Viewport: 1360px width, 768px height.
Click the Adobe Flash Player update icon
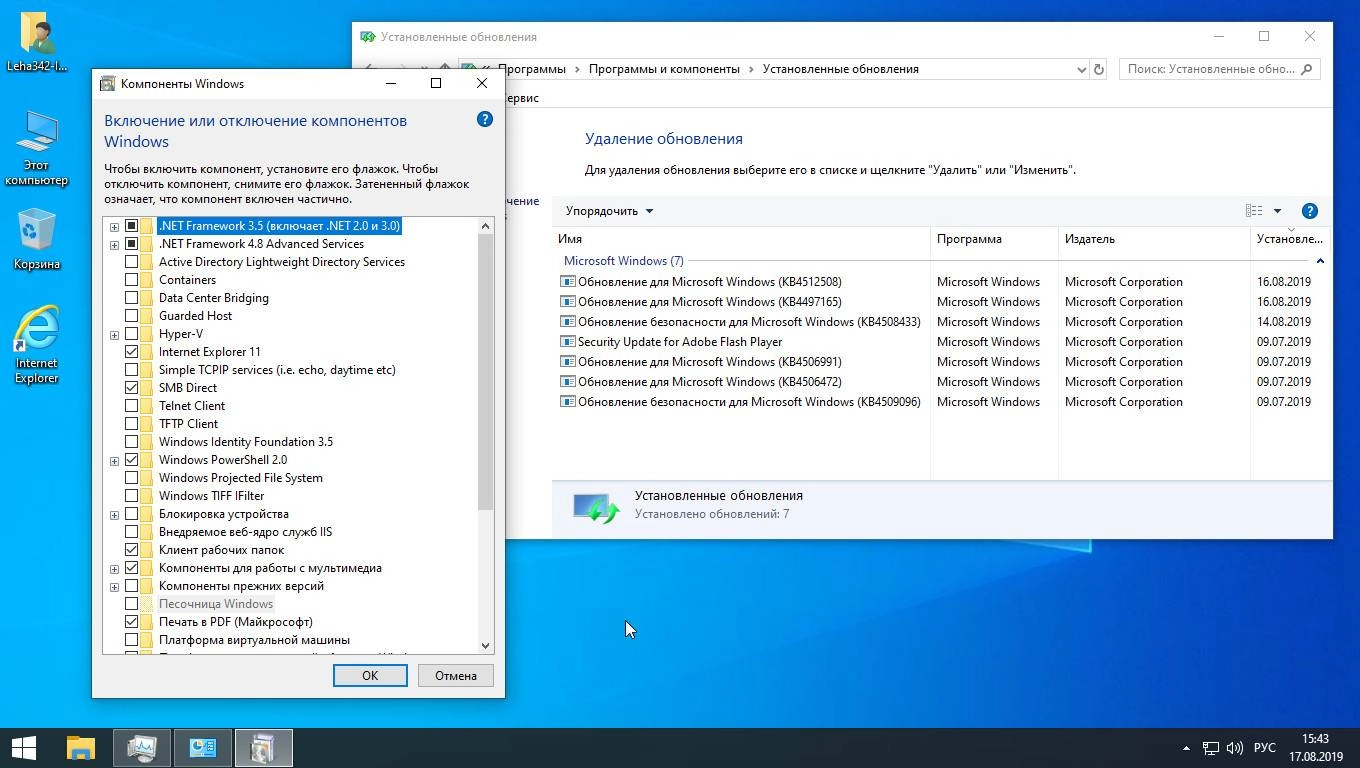click(x=568, y=342)
